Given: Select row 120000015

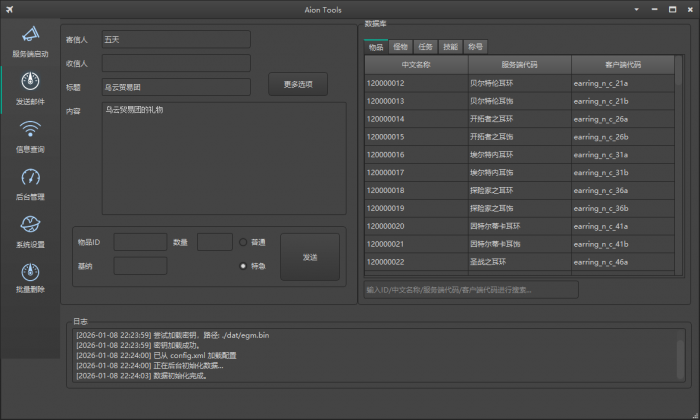Looking at the screenshot, I should click(x=519, y=137).
